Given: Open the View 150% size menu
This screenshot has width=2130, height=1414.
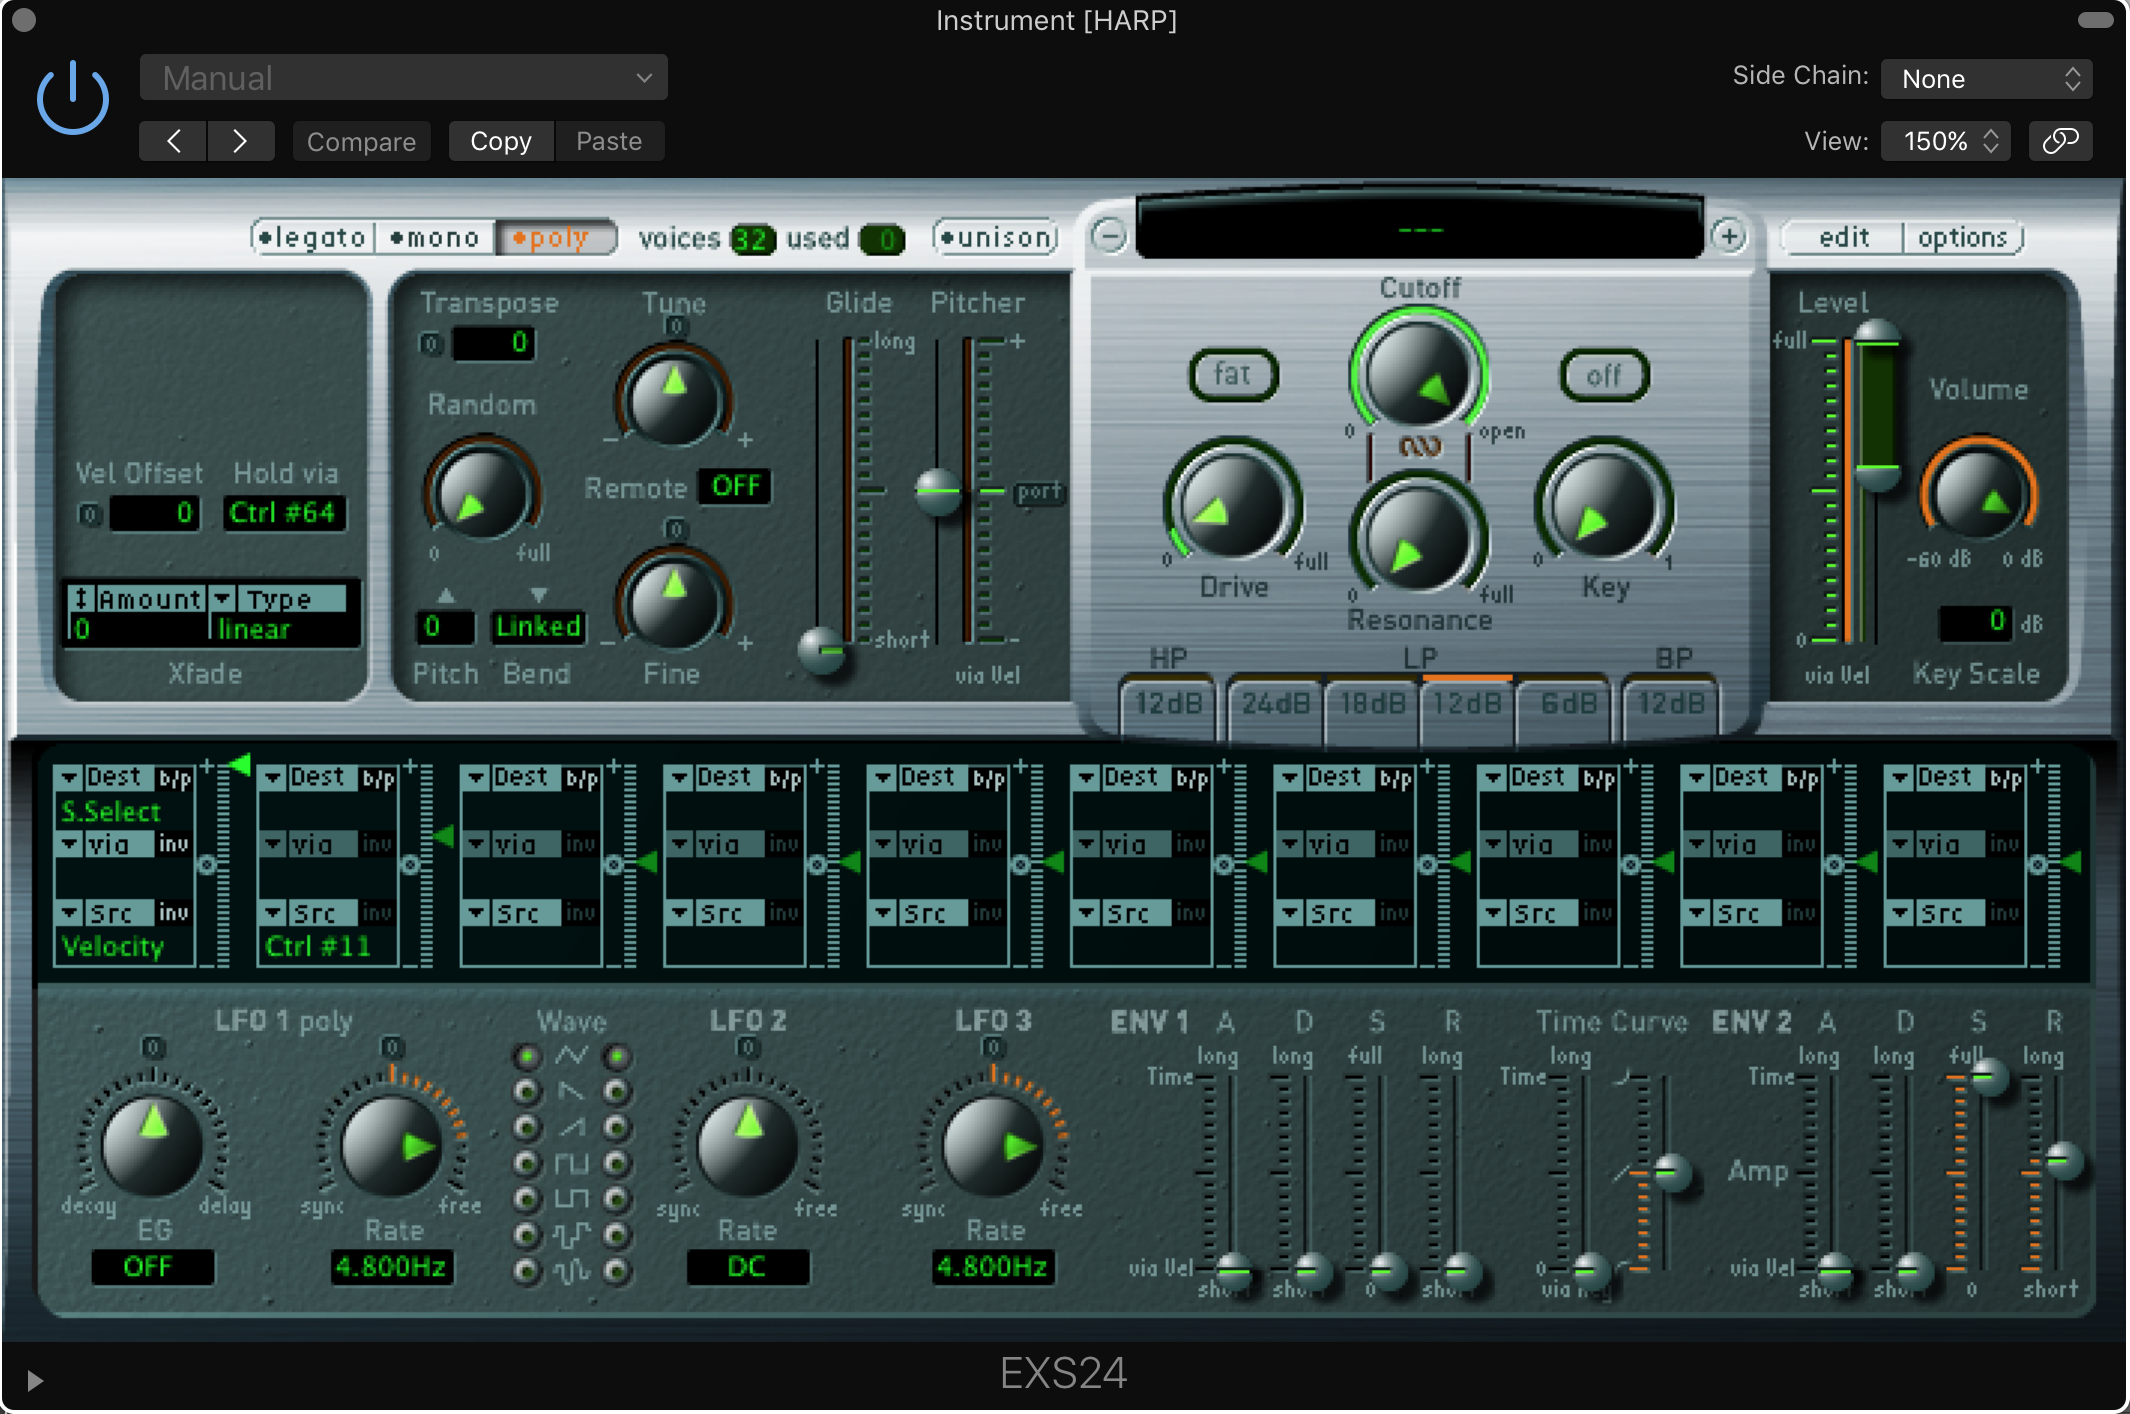Looking at the screenshot, I should [1948, 141].
